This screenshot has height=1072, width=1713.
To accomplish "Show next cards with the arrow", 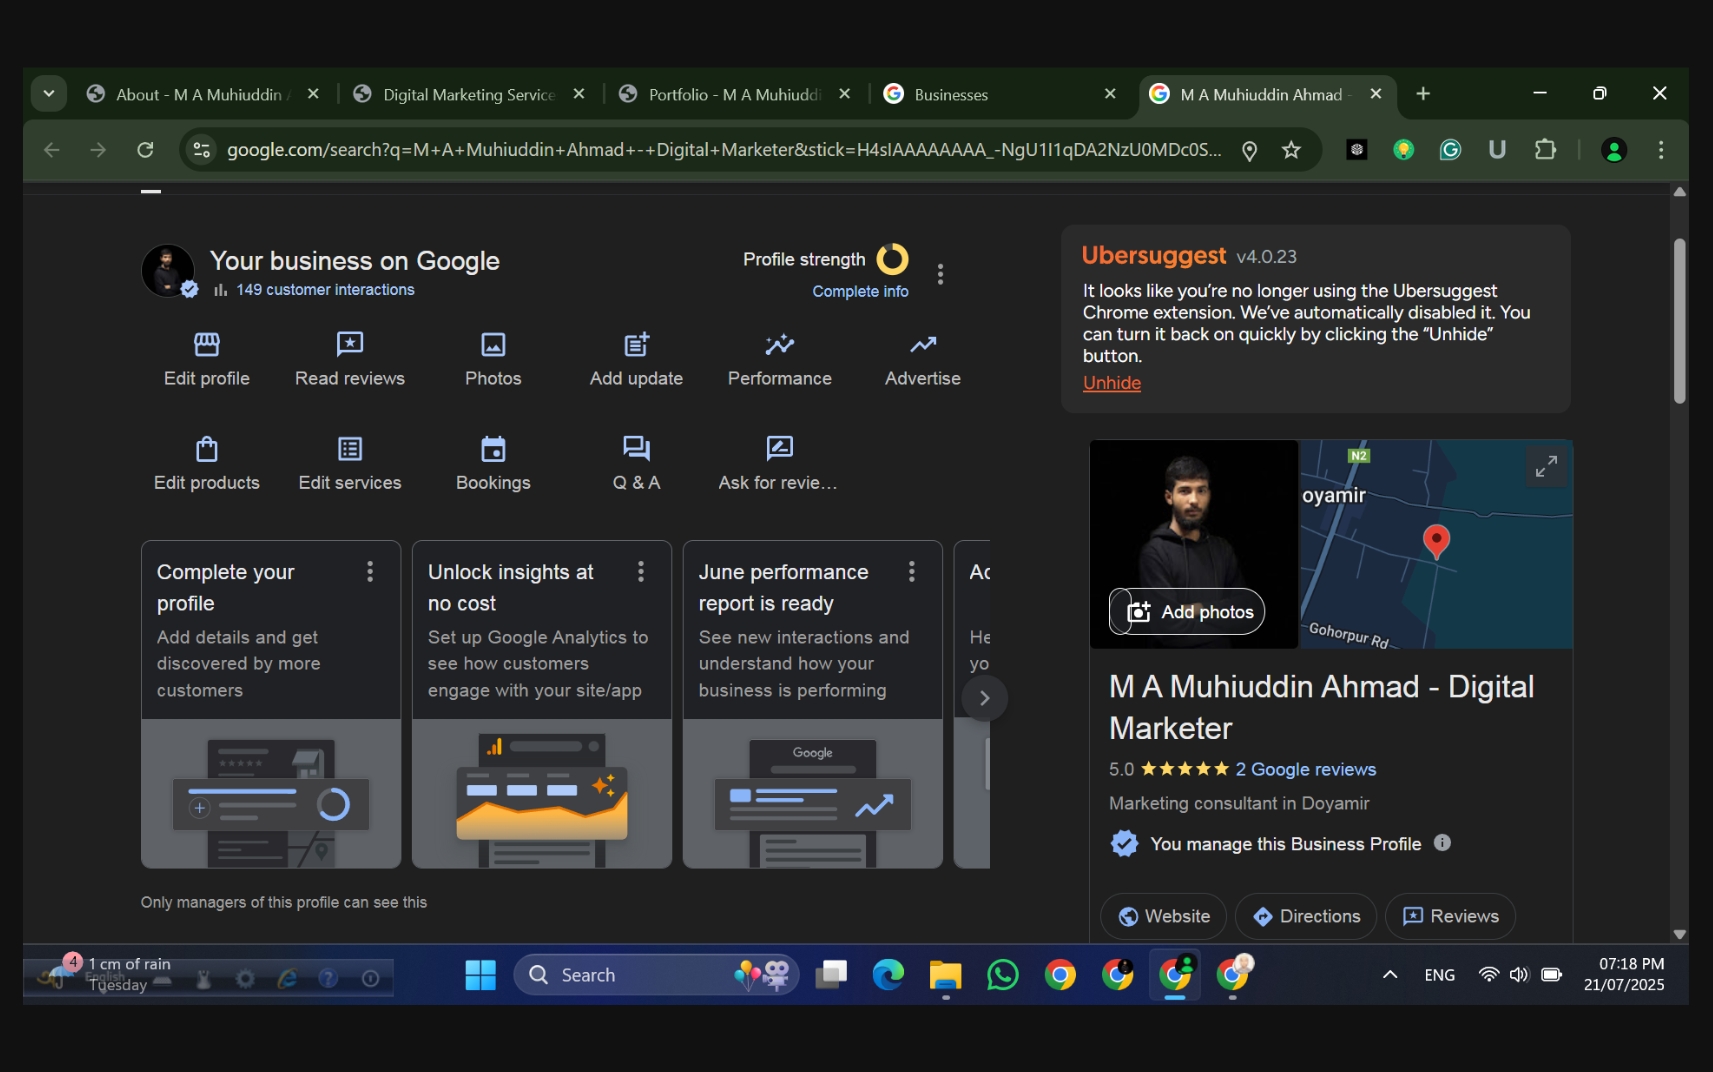I will click(984, 698).
